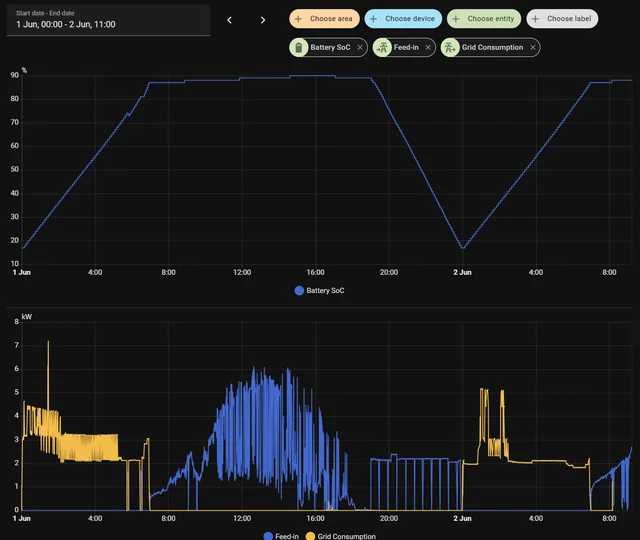Click the Feed-in chip's power icon

tap(382, 47)
